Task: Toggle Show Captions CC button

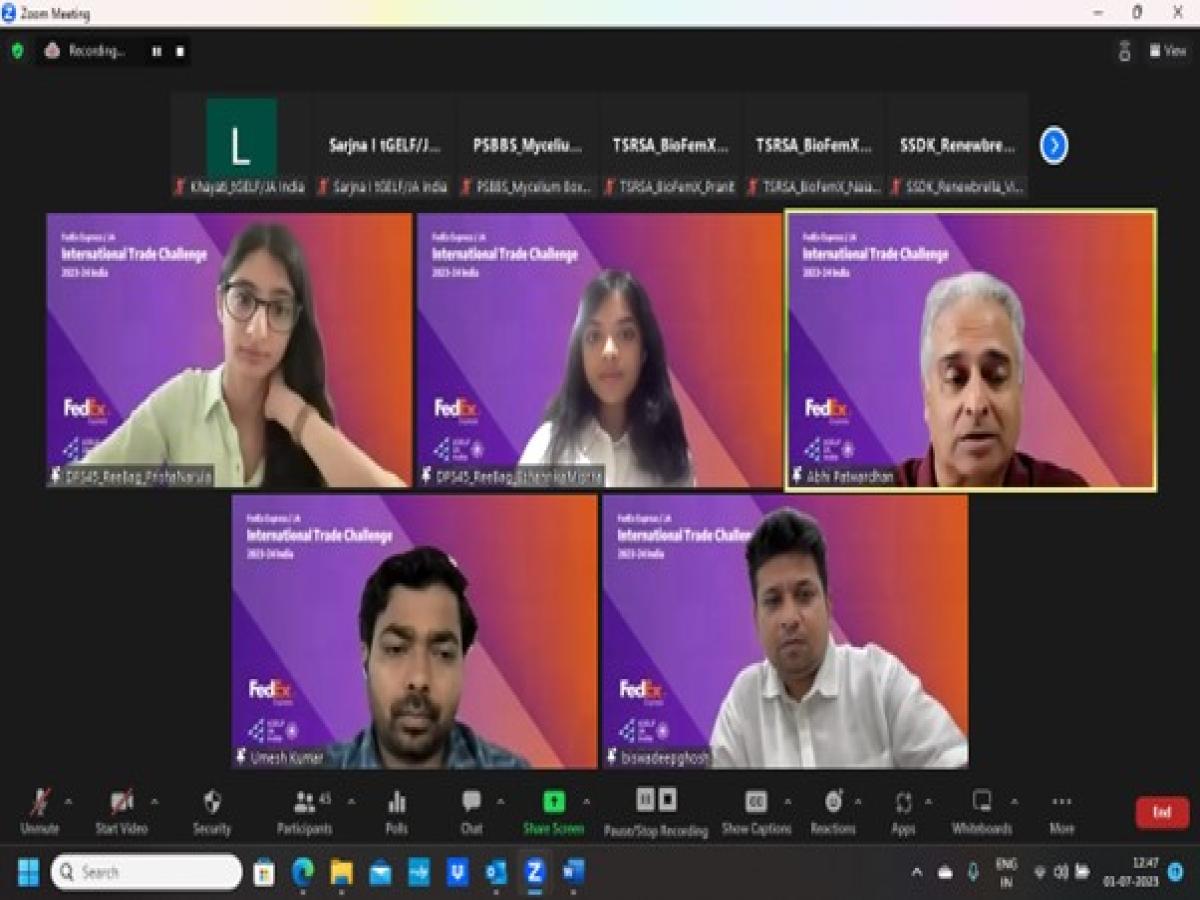Action: 756,812
